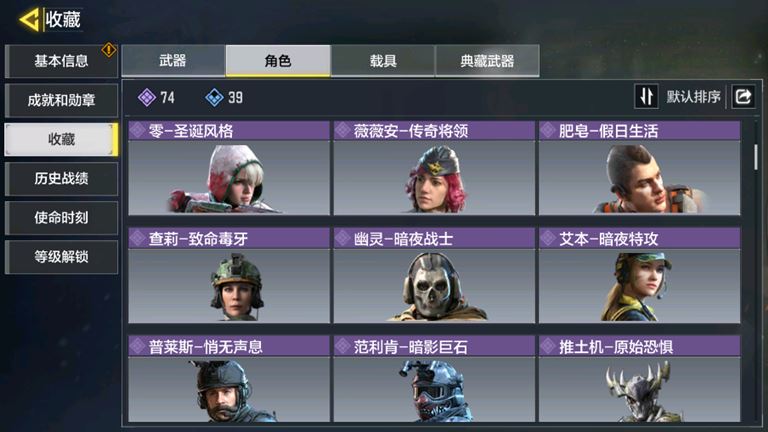Select the 肥皂-假日生活 character portrait
This screenshot has width=768, height=432.
640,178
